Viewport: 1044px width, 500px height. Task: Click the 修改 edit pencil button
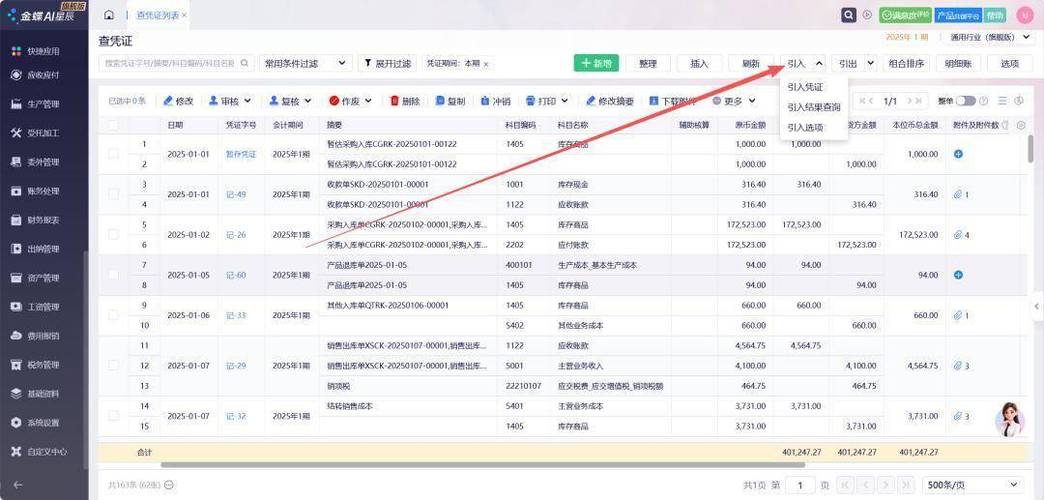pyautogui.click(x=178, y=101)
